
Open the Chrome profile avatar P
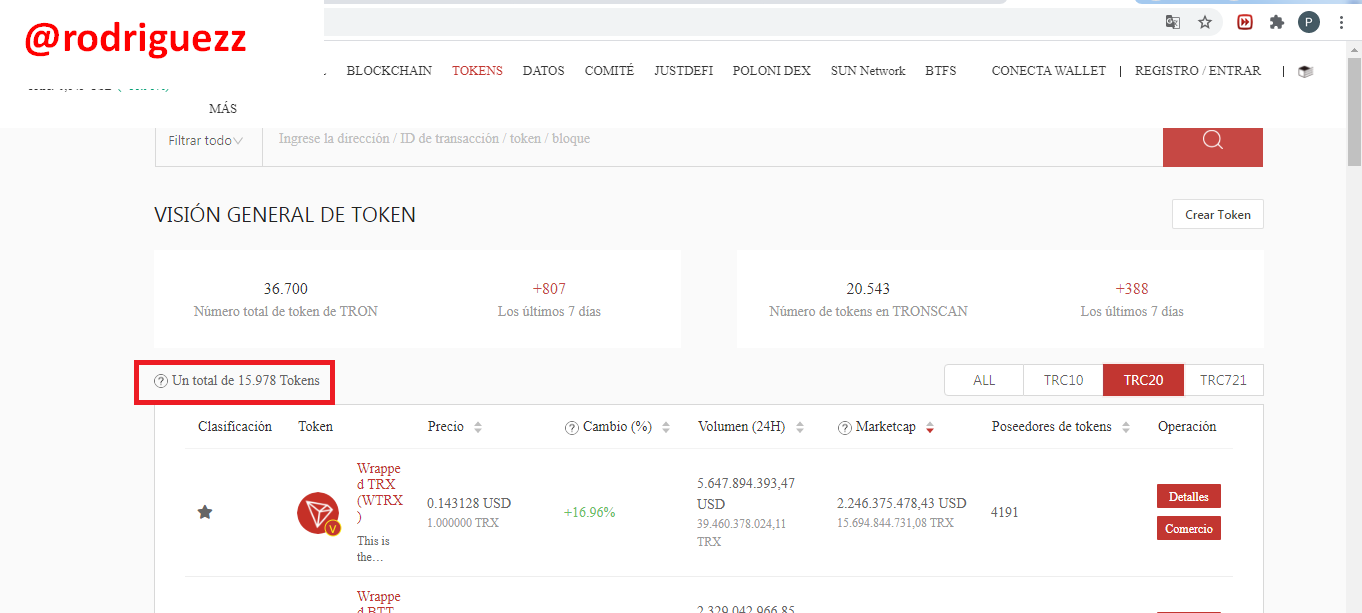tap(1309, 22)
